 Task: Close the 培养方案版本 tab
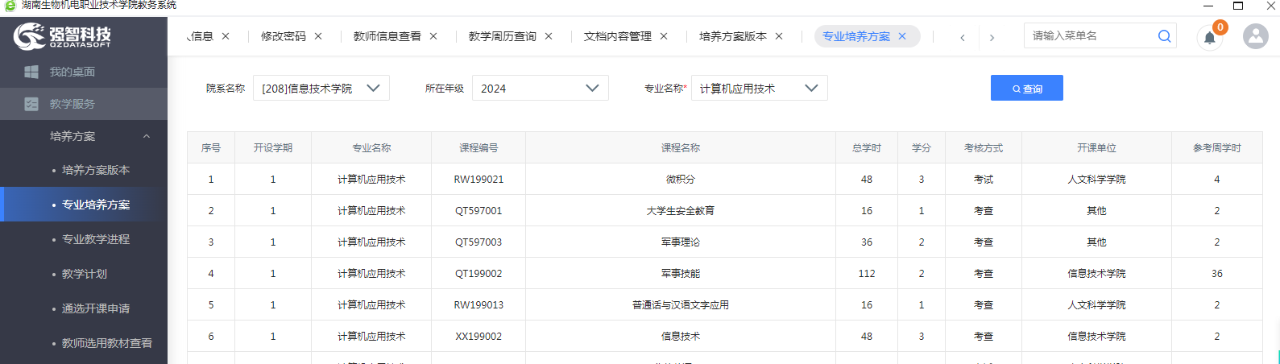779,36
